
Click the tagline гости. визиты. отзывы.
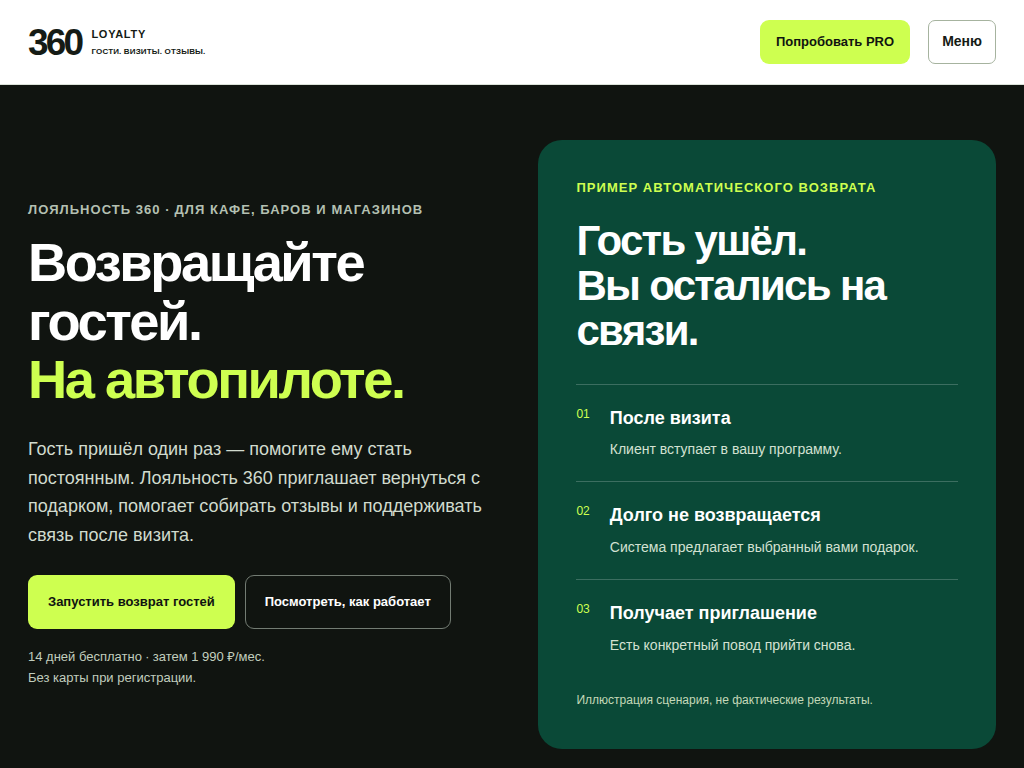(148, 51)
